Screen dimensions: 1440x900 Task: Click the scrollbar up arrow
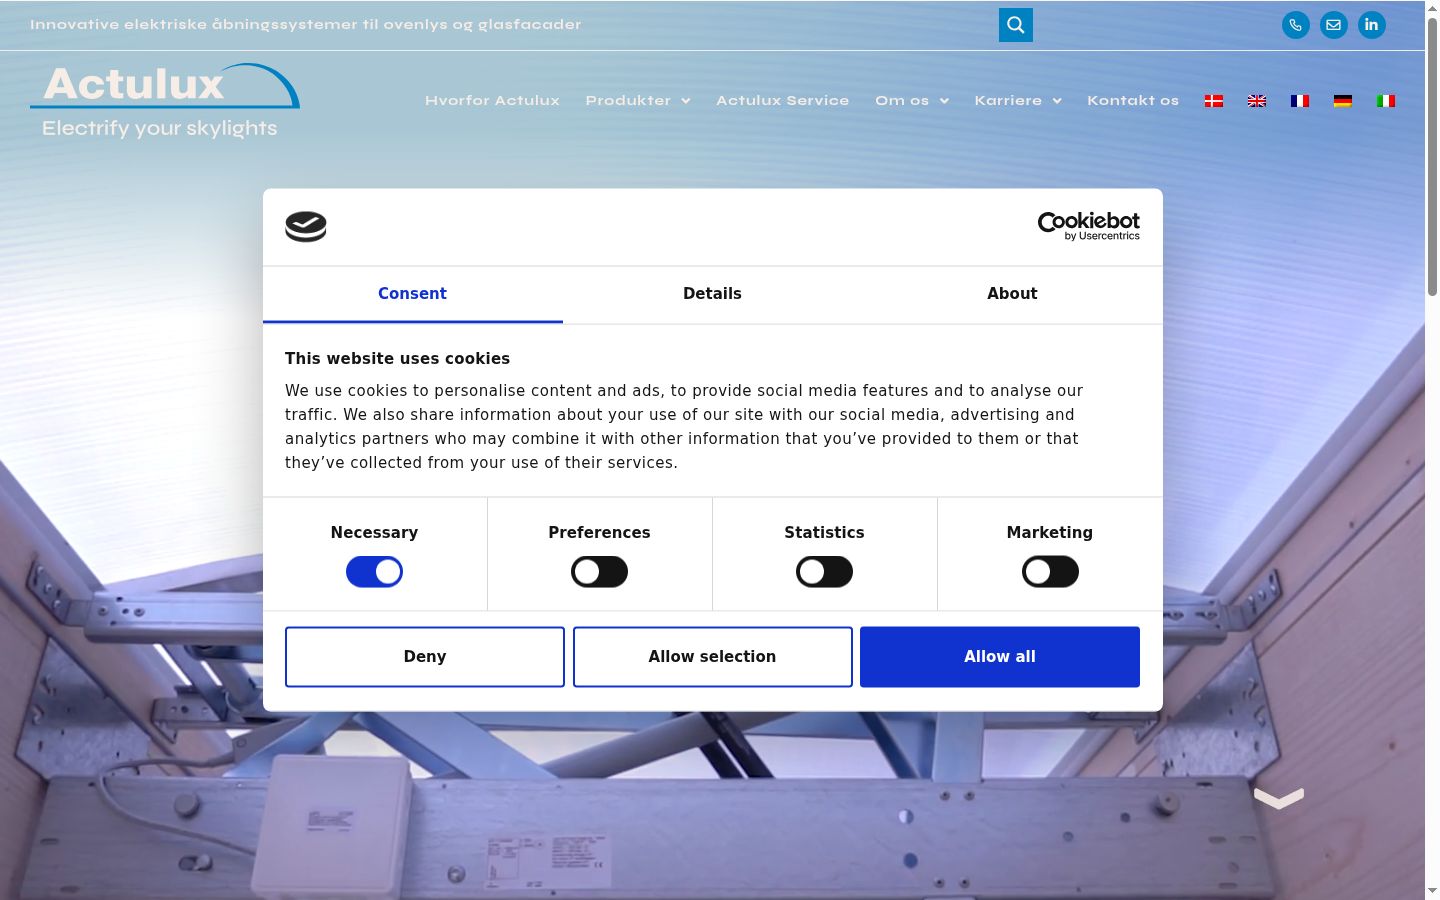click(x=1432, y=8)
